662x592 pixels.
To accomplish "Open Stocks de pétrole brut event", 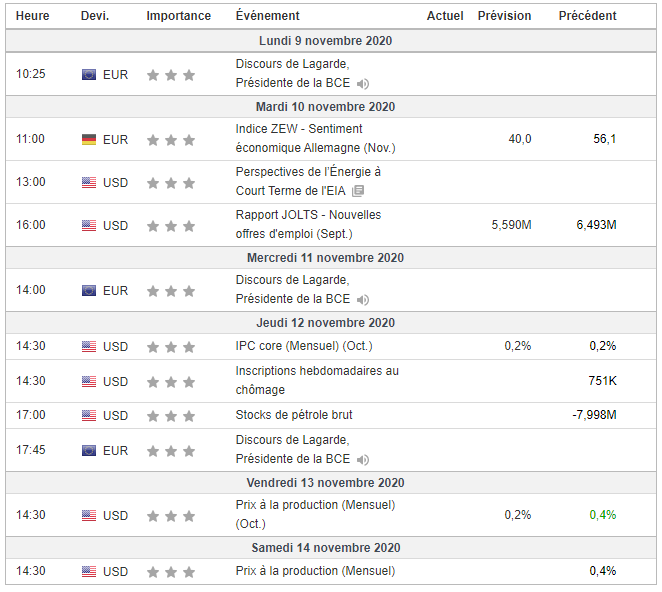I will (x=294, y=415).
